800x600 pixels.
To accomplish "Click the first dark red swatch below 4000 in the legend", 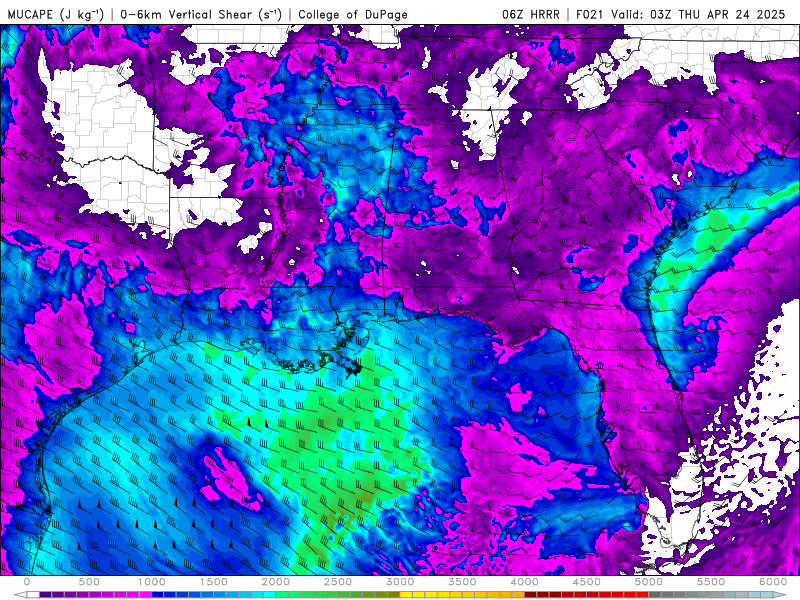I will pos(531,594).
